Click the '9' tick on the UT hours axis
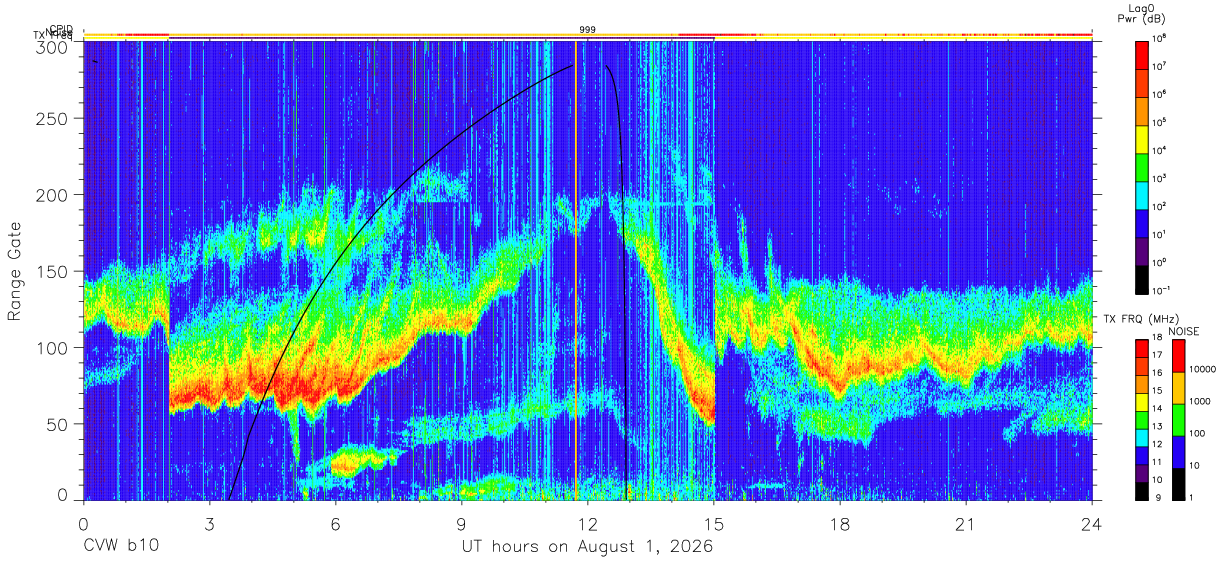This screenshot has height=567, width=1228. (x=462, y=524)
